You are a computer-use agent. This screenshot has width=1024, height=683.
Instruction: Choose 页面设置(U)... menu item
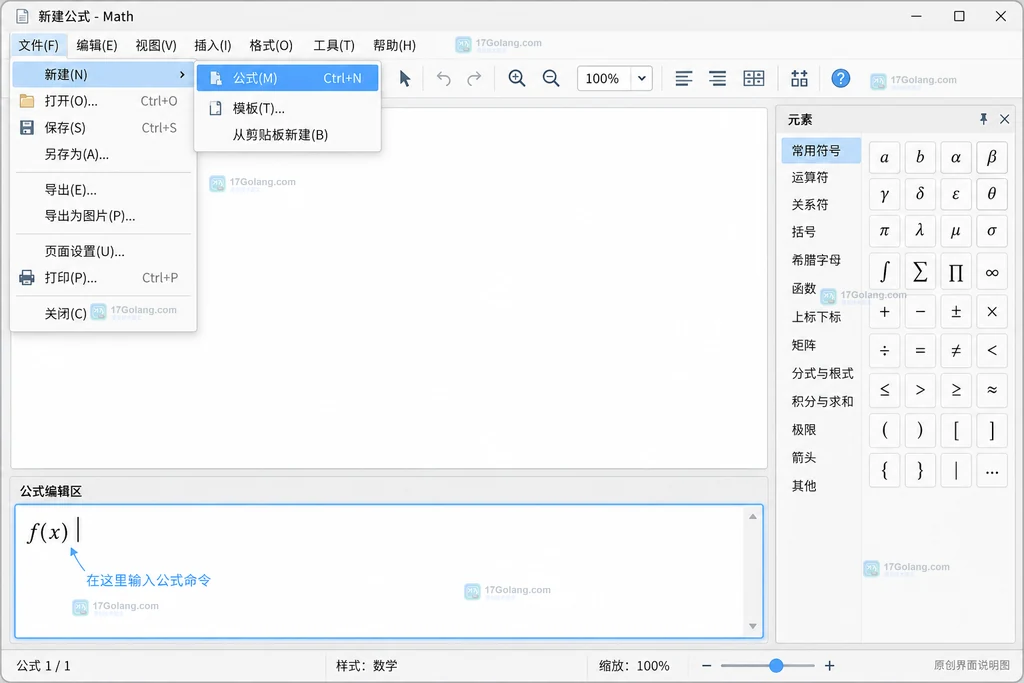point(103,251)
